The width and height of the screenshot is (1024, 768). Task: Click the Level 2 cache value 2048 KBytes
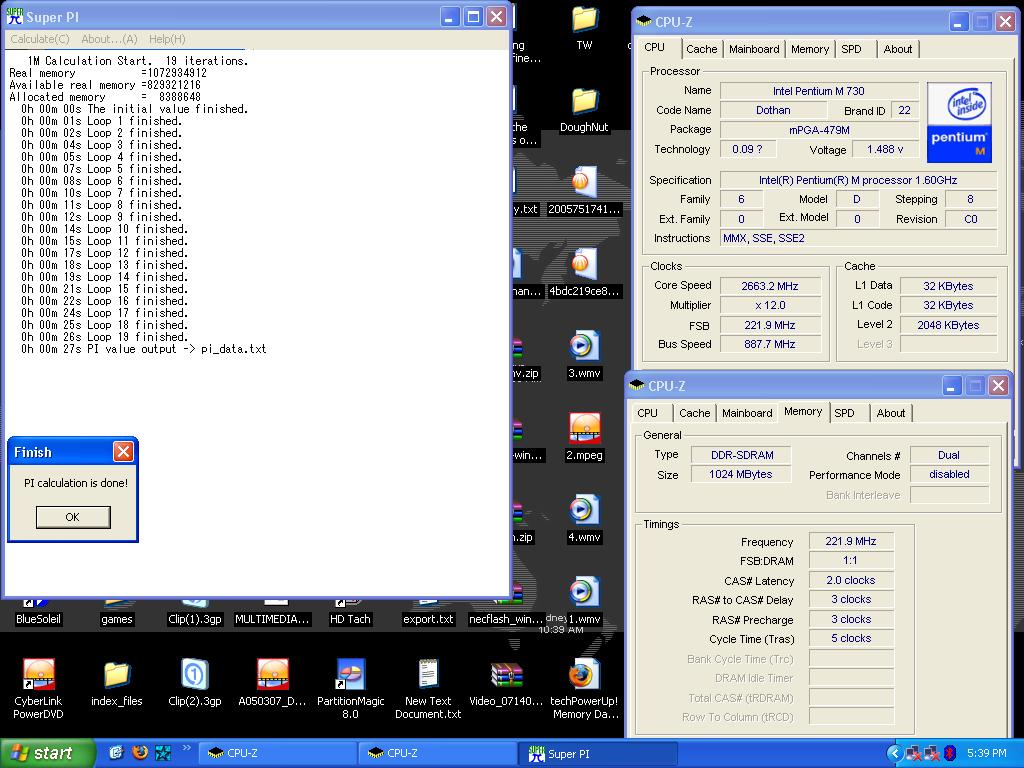pyautogui.click(x=948, y=325)
